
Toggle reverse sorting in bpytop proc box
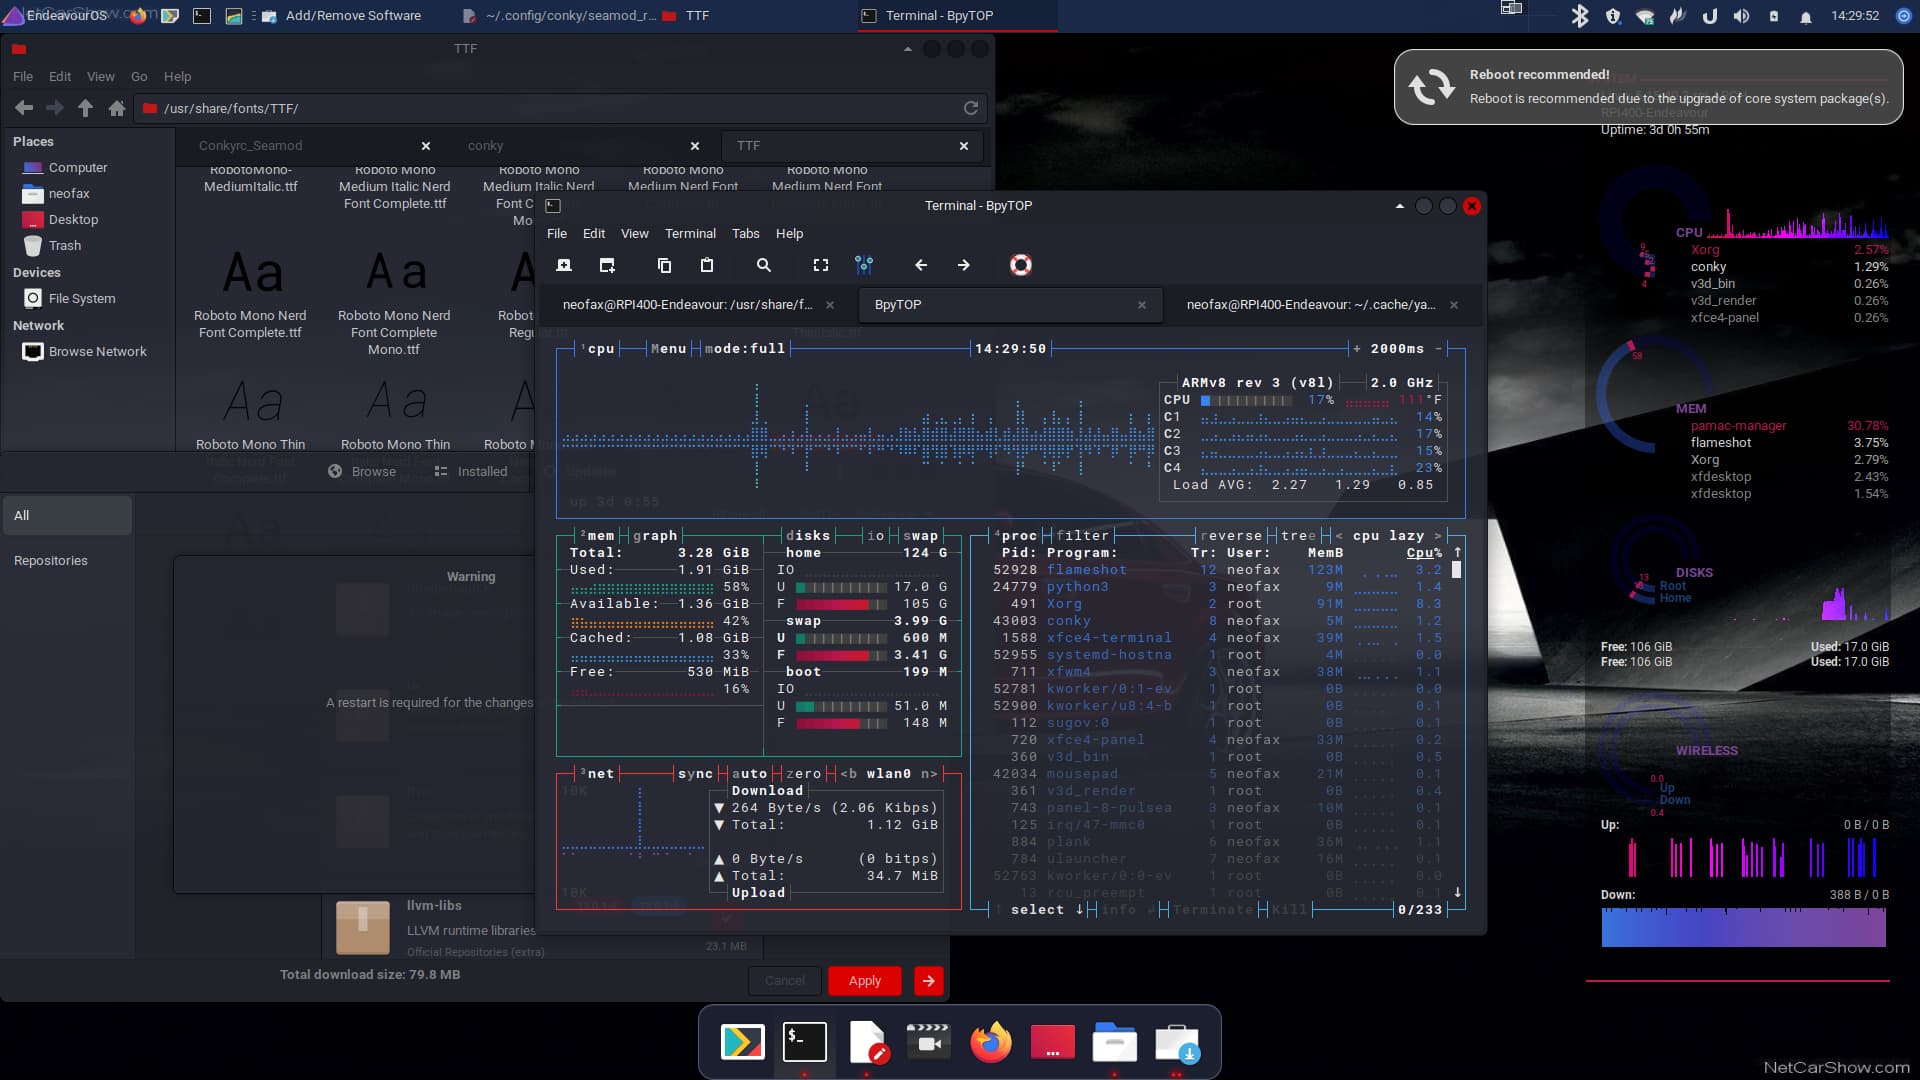[x=1231, y=536]
